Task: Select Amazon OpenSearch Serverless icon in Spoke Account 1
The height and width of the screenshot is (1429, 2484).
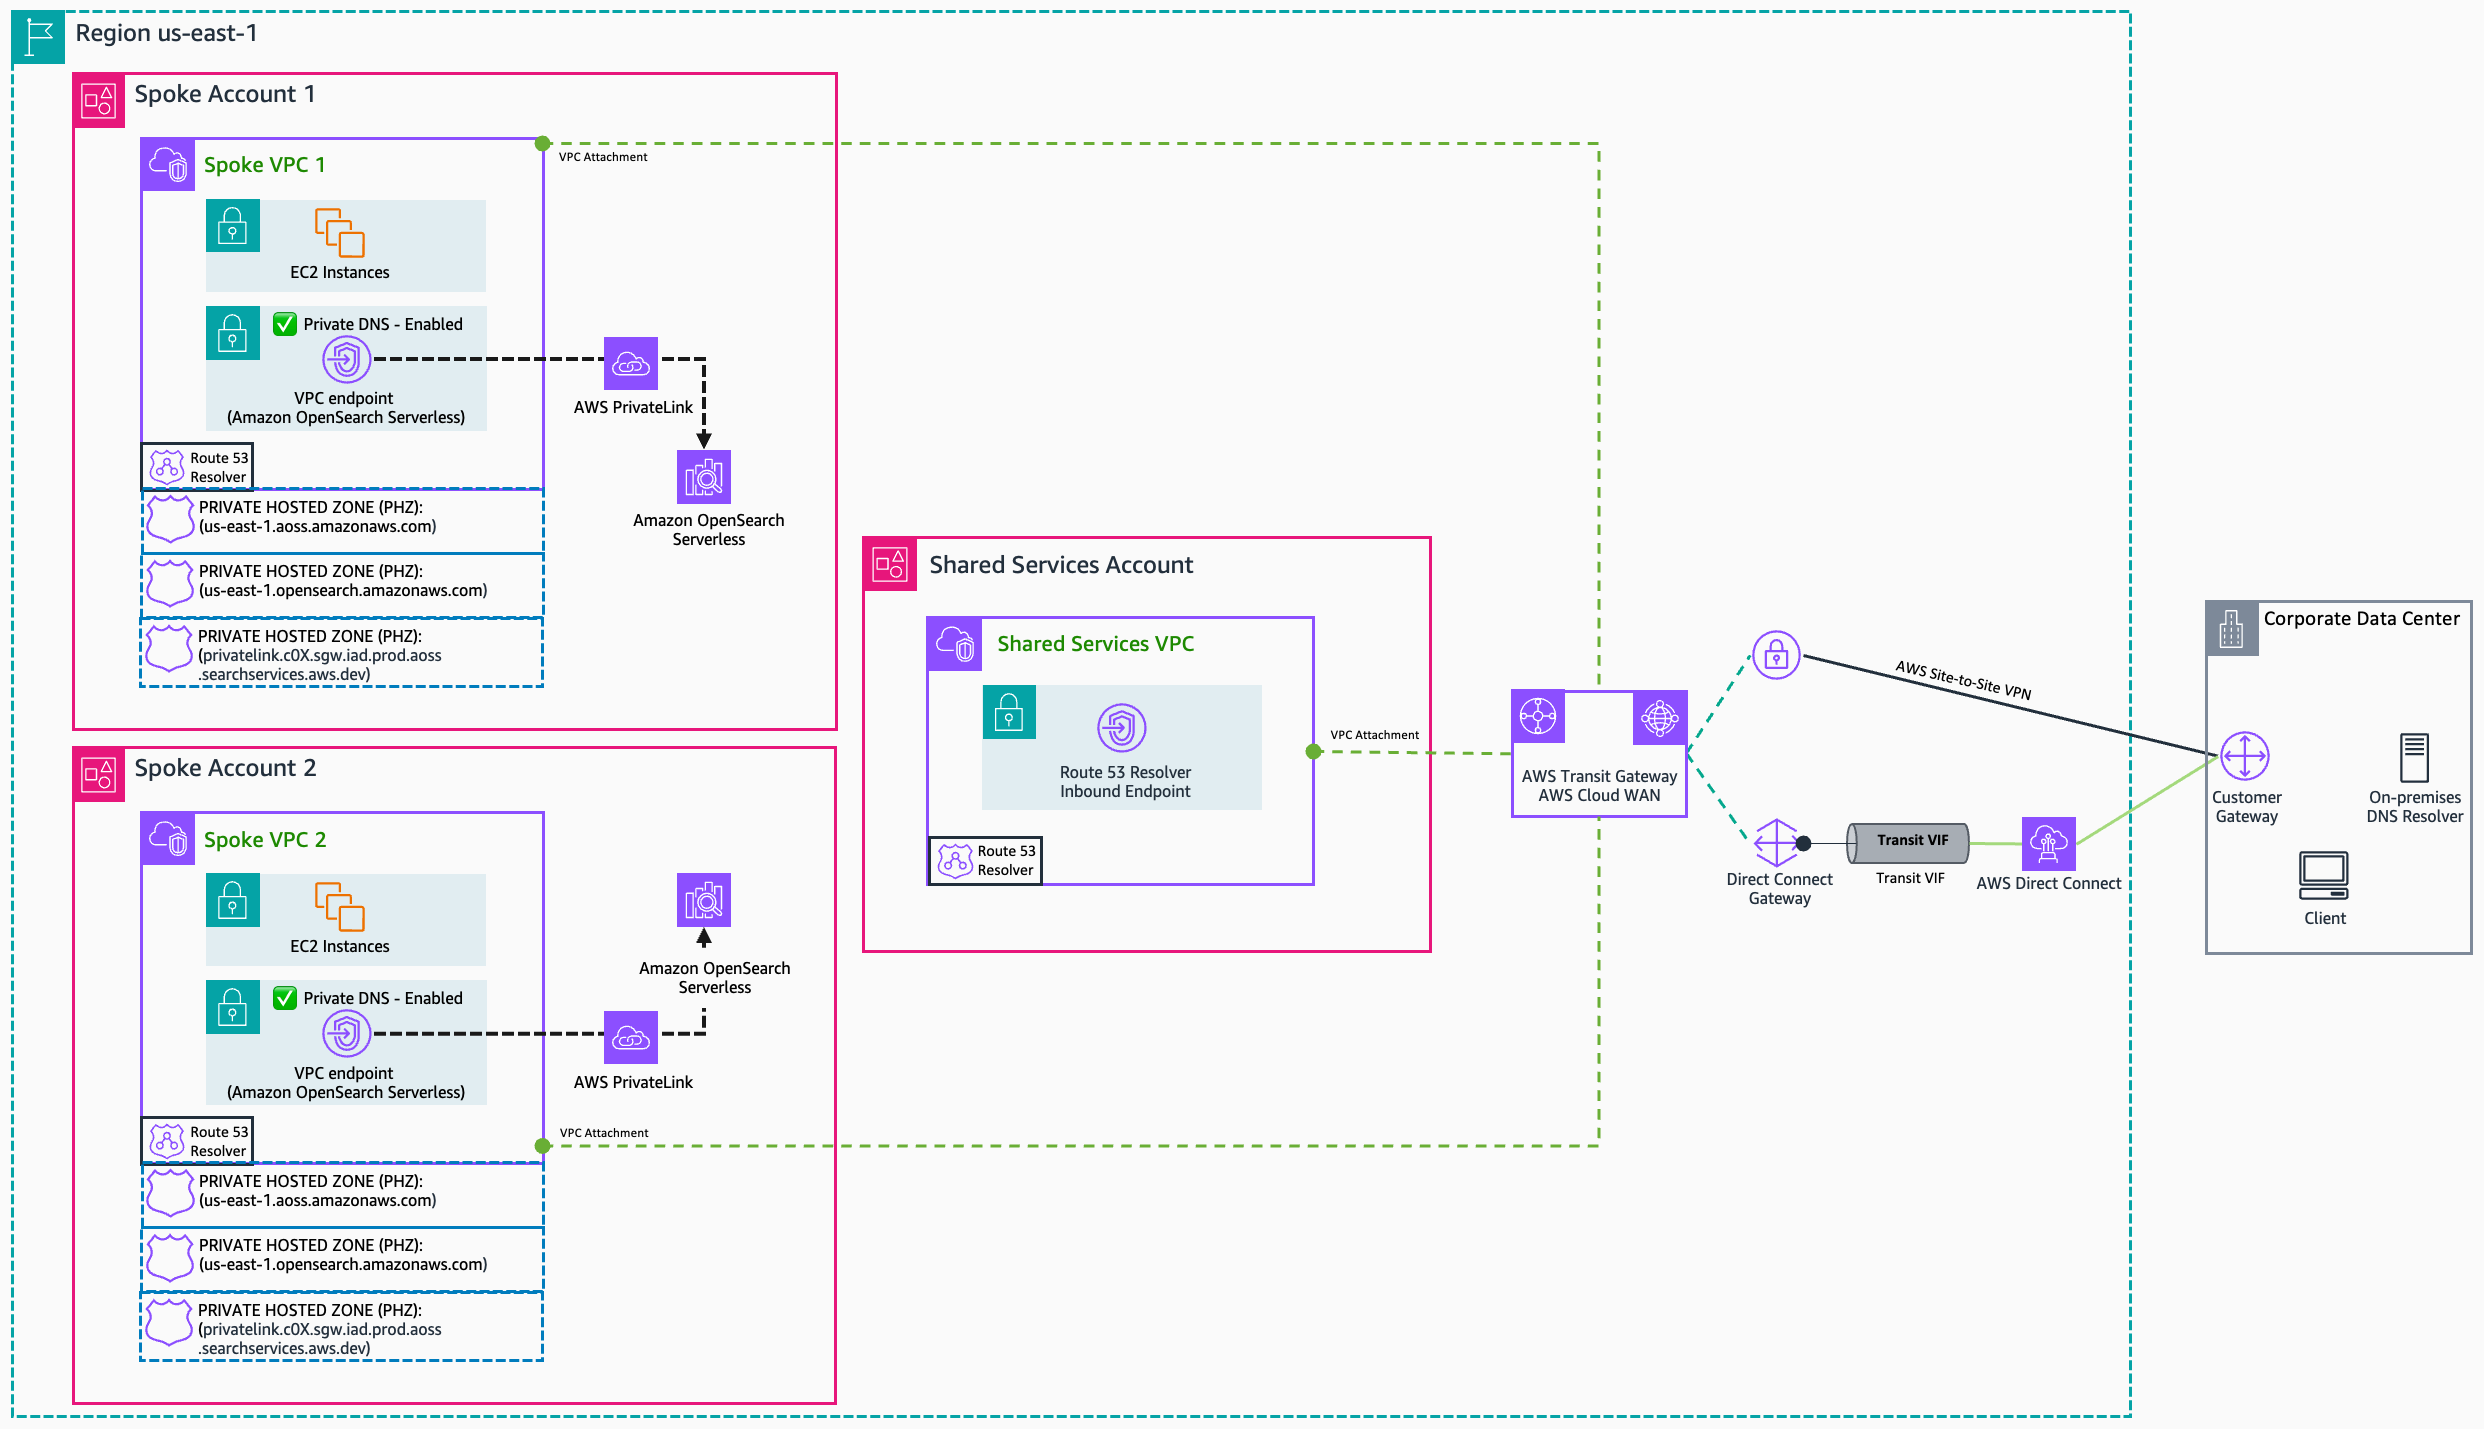Action: [704, 477]
